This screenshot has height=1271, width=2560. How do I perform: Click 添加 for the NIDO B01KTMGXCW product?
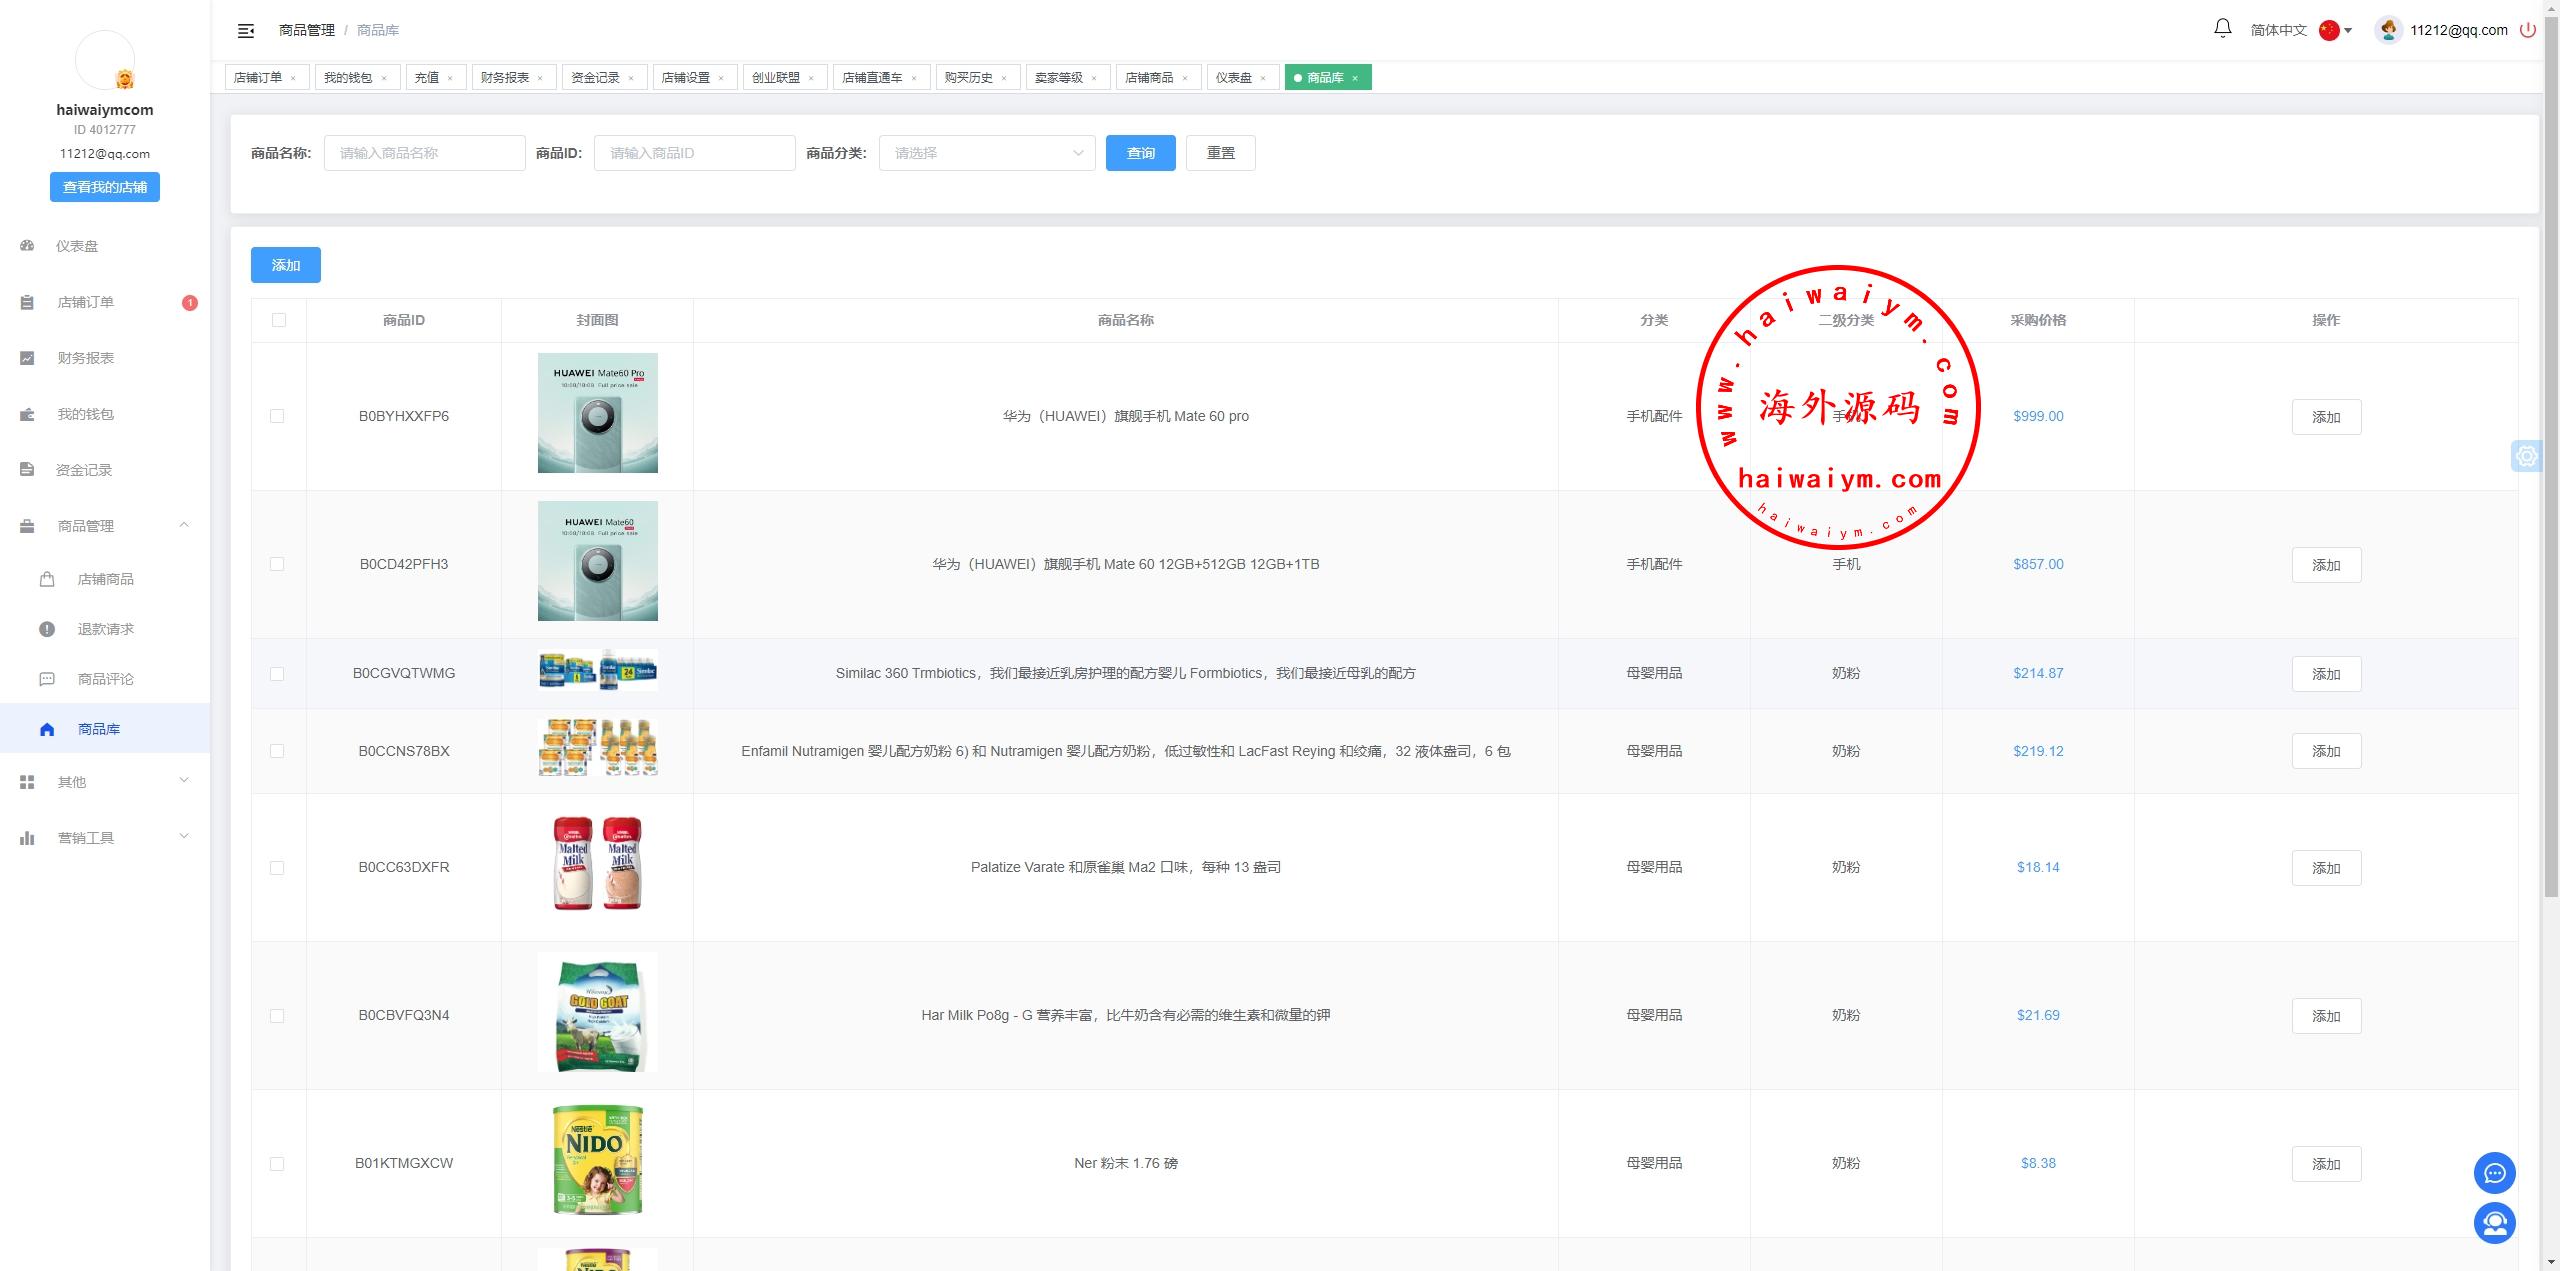[2325, 1164]
